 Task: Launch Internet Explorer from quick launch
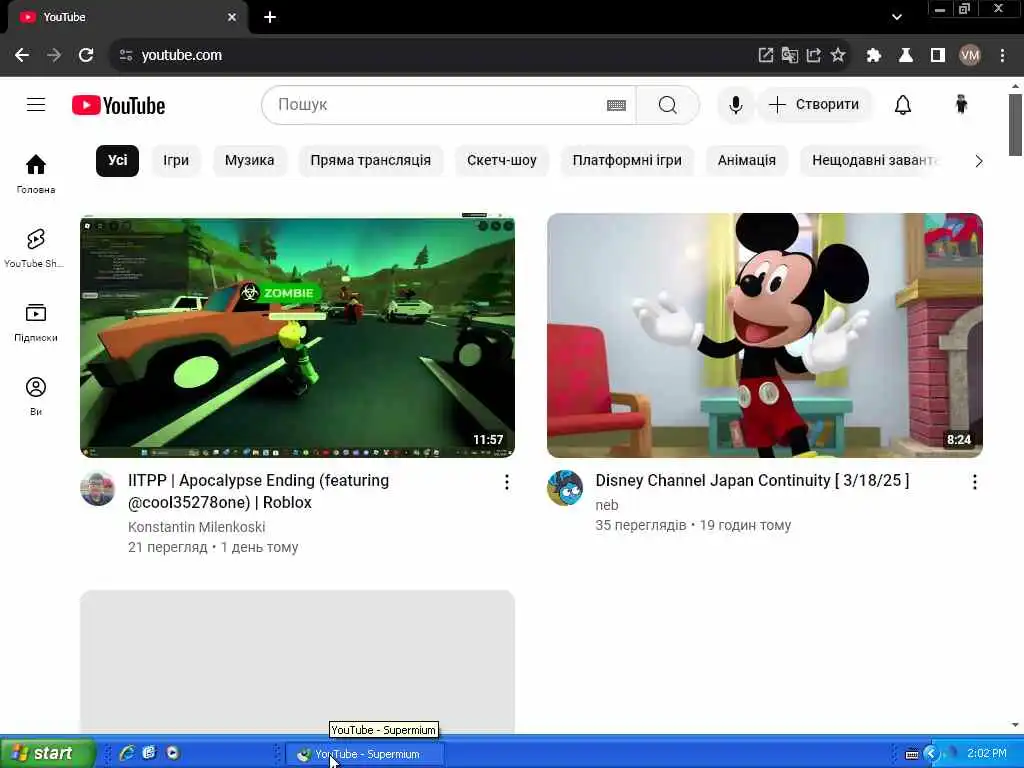point(126,753)
